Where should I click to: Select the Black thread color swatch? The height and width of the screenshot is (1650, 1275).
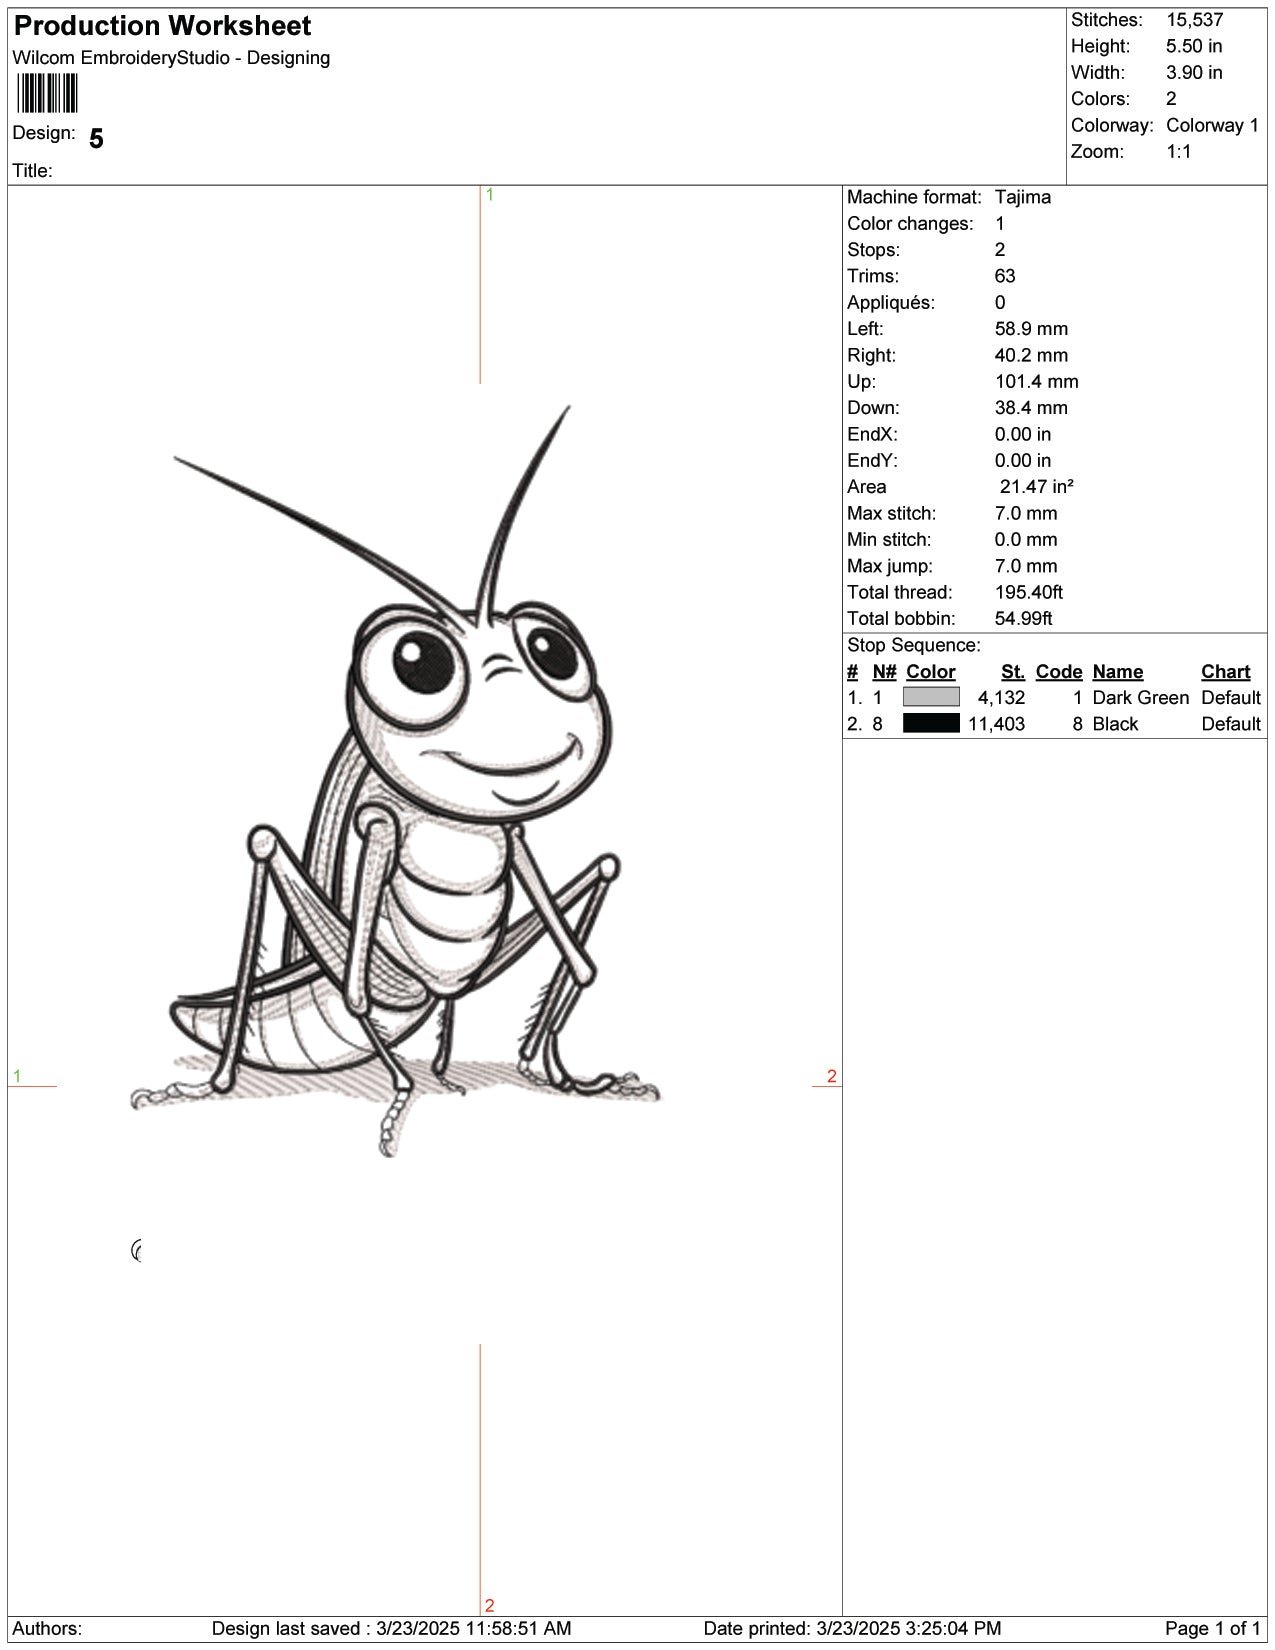930,724
